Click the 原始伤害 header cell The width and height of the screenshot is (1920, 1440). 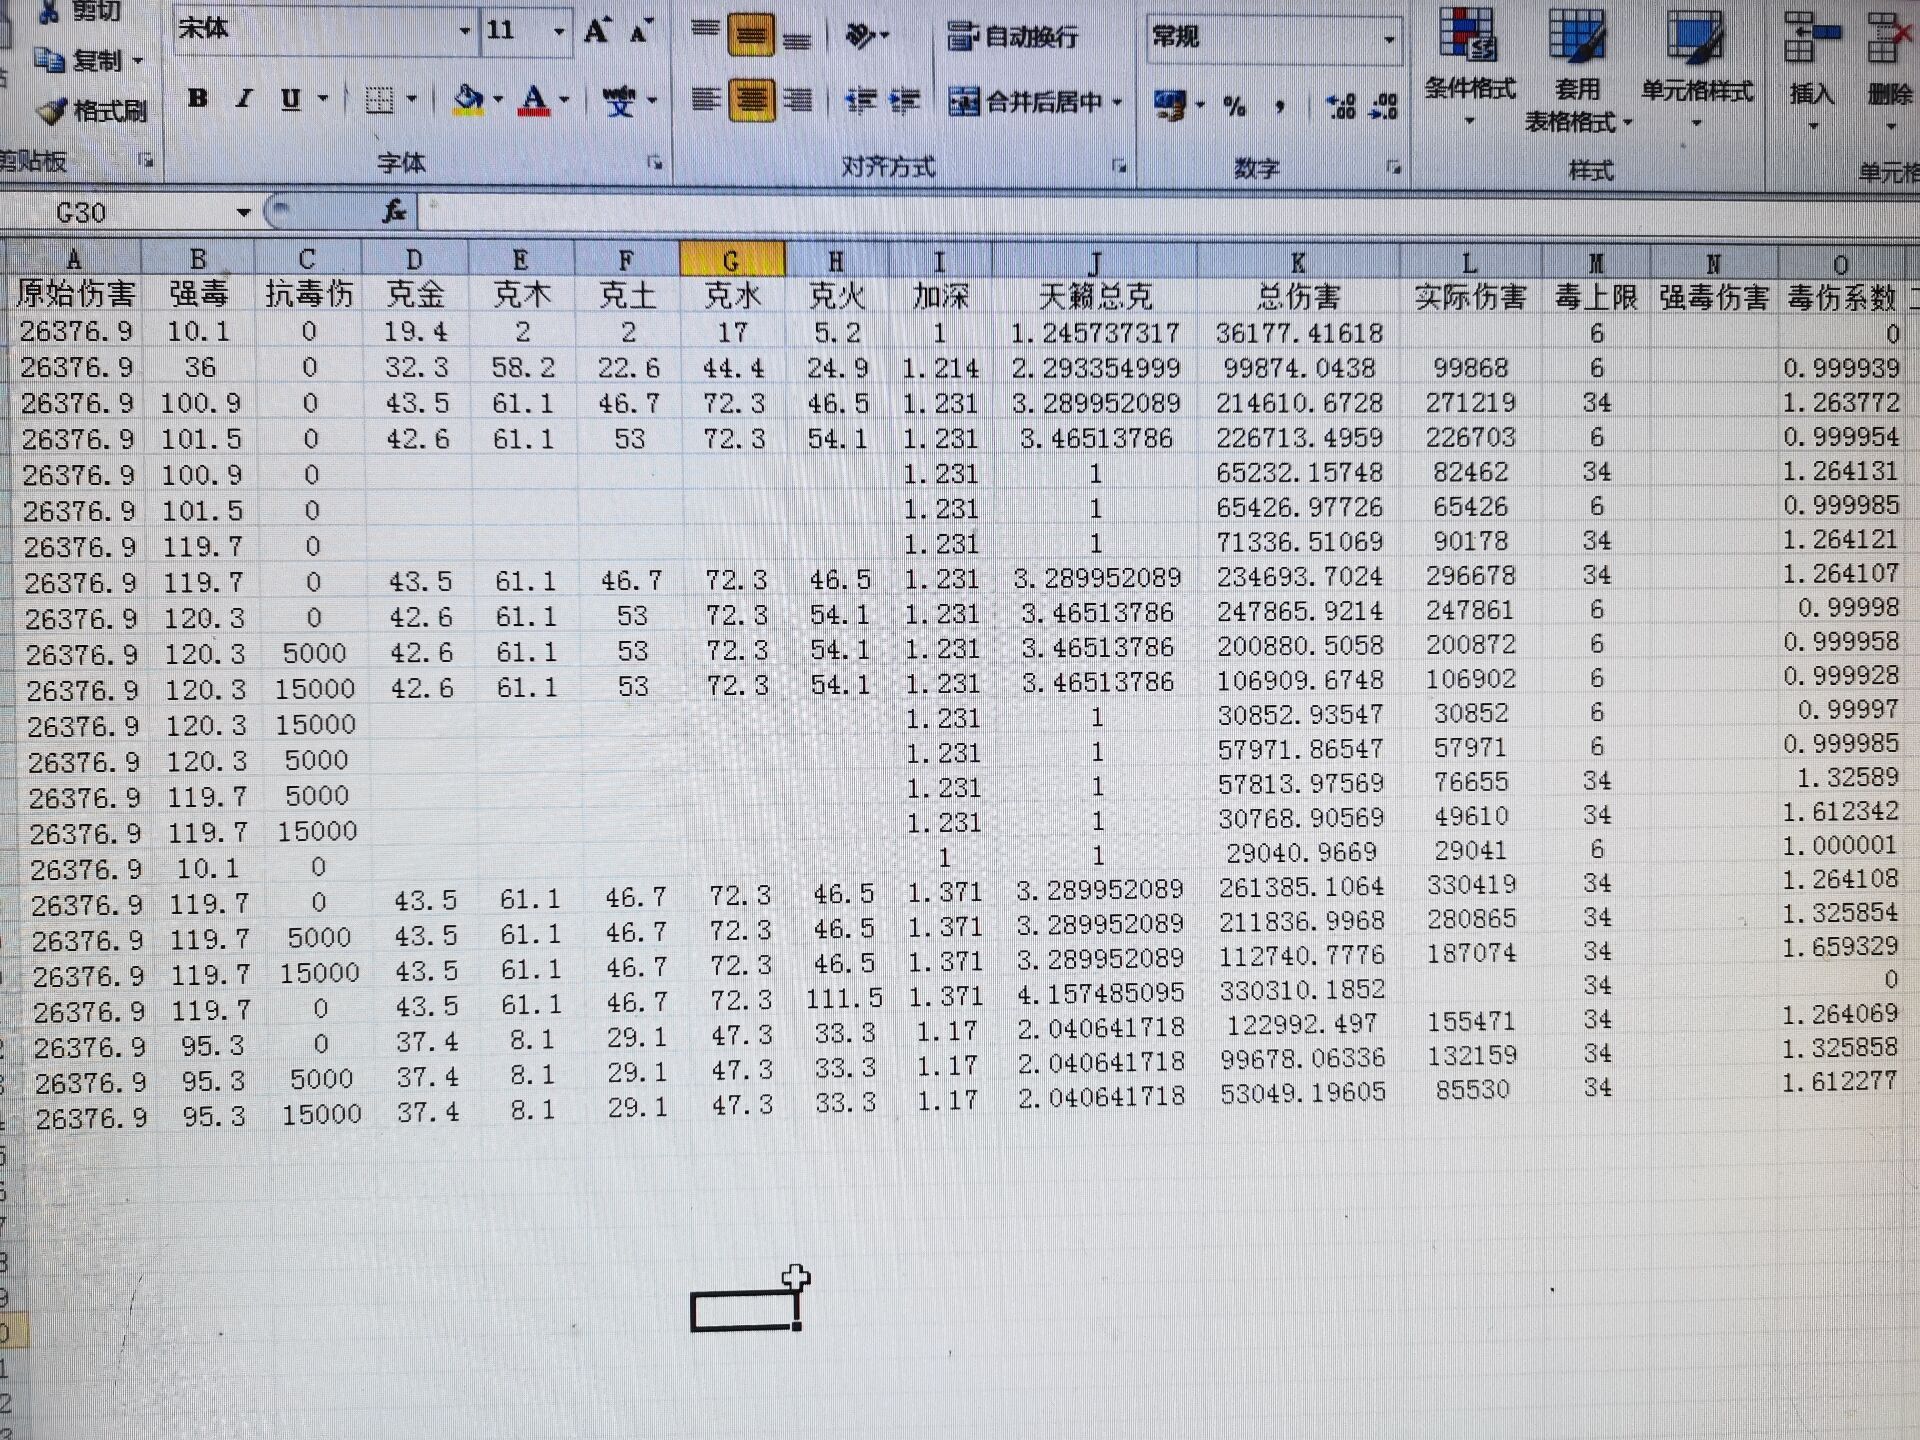[x=75, y=292]
